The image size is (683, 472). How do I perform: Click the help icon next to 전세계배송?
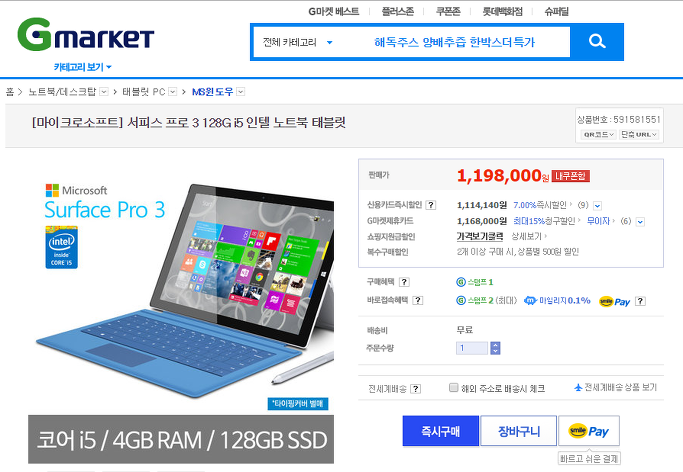coord(416,389)
